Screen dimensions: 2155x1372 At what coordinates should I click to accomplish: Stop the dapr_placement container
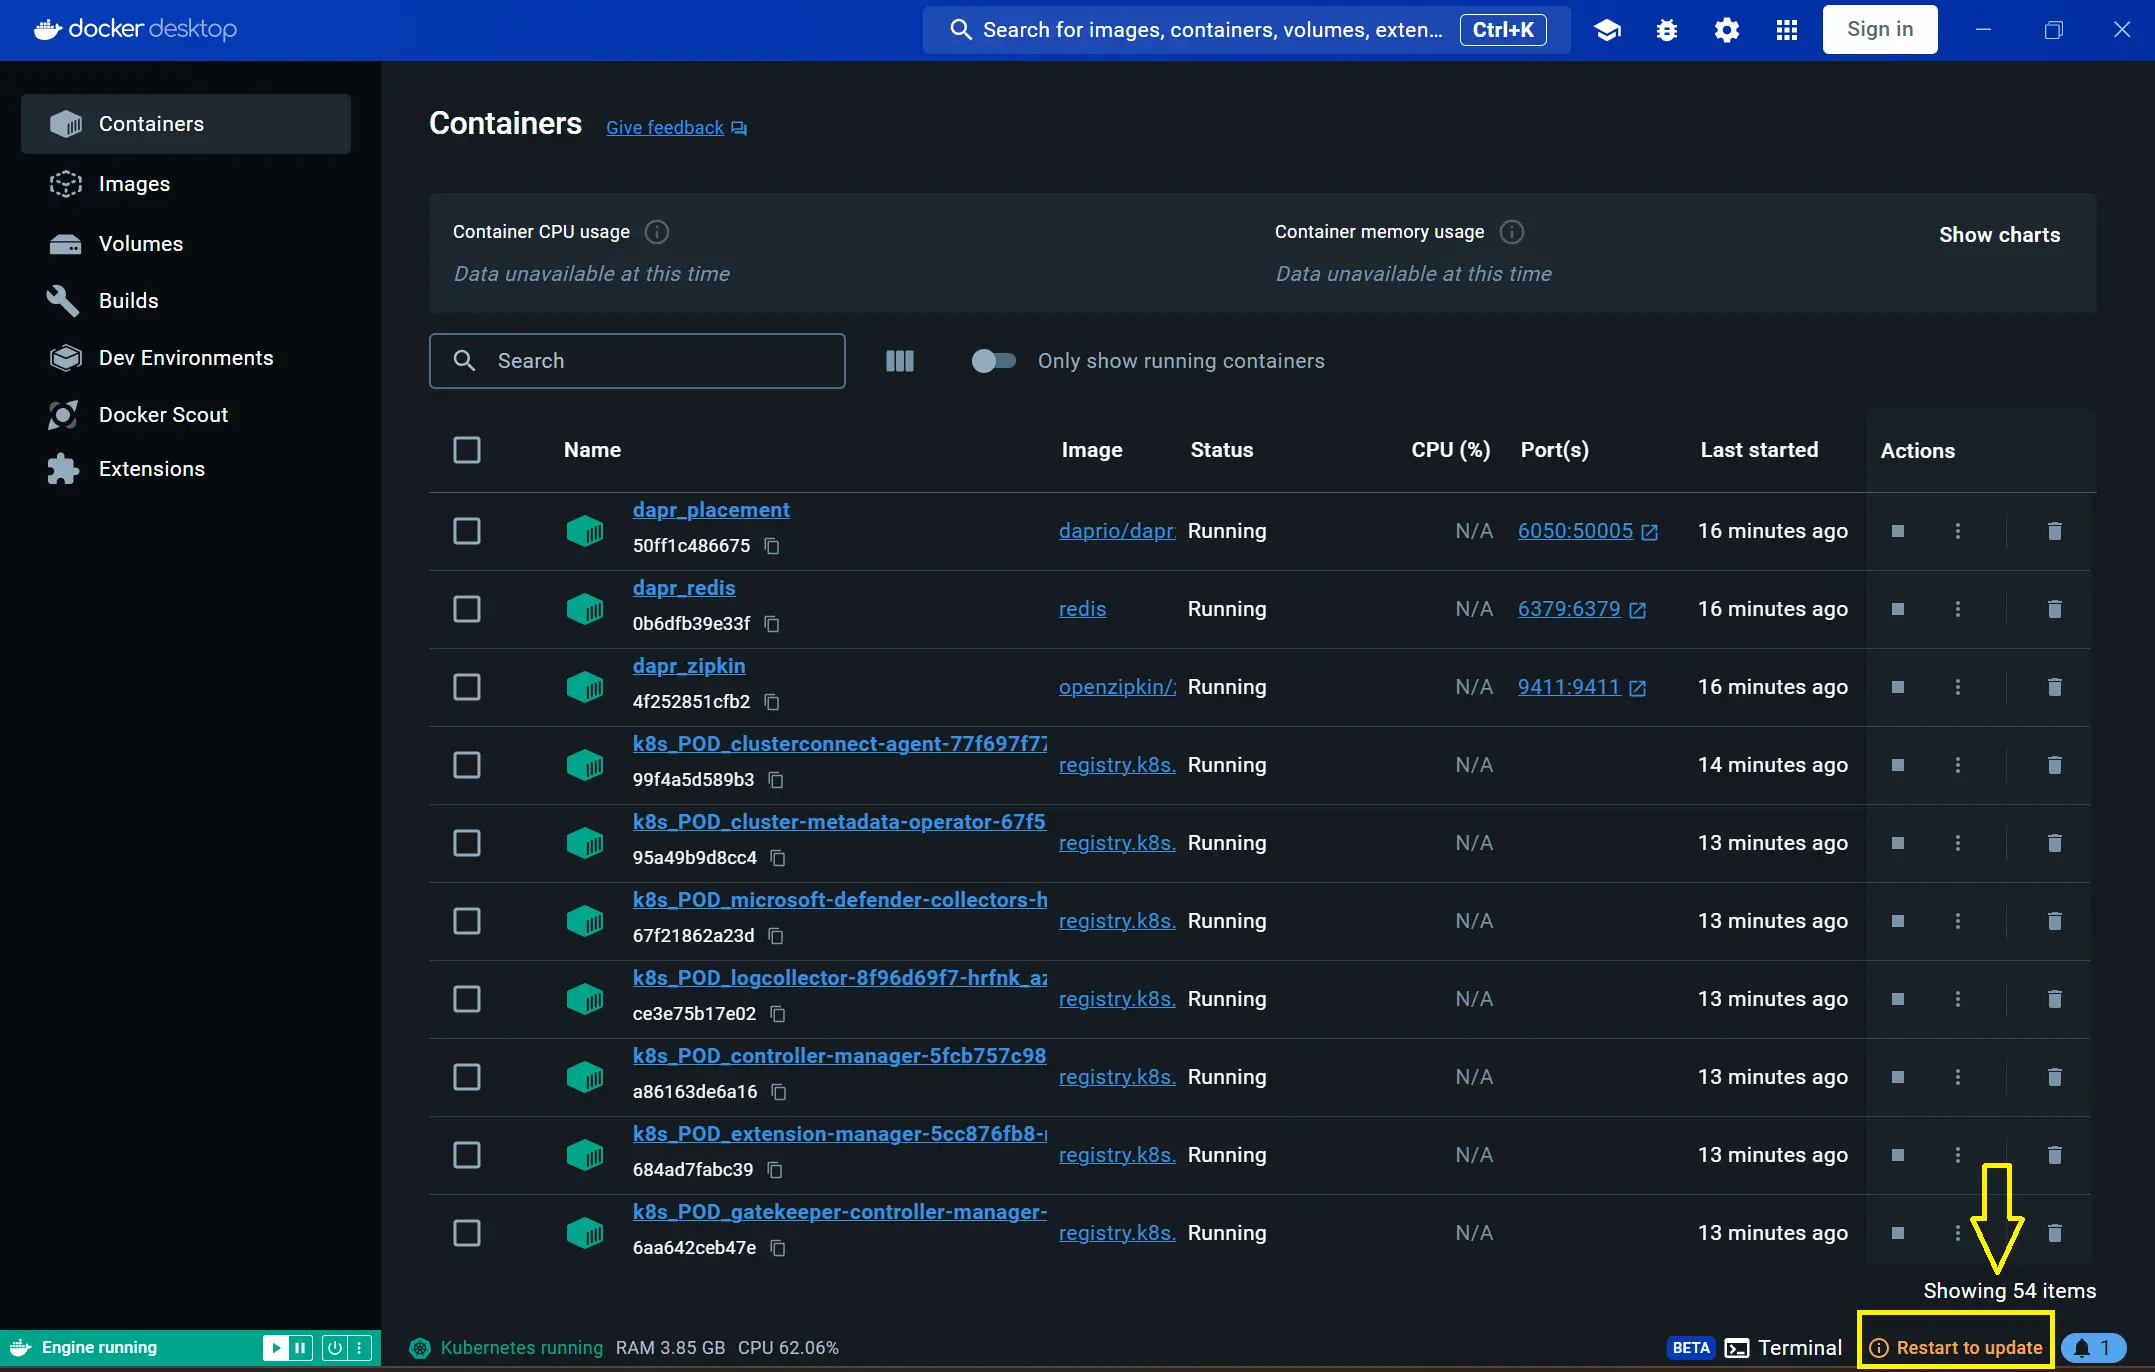click(x=1898, y=531)
